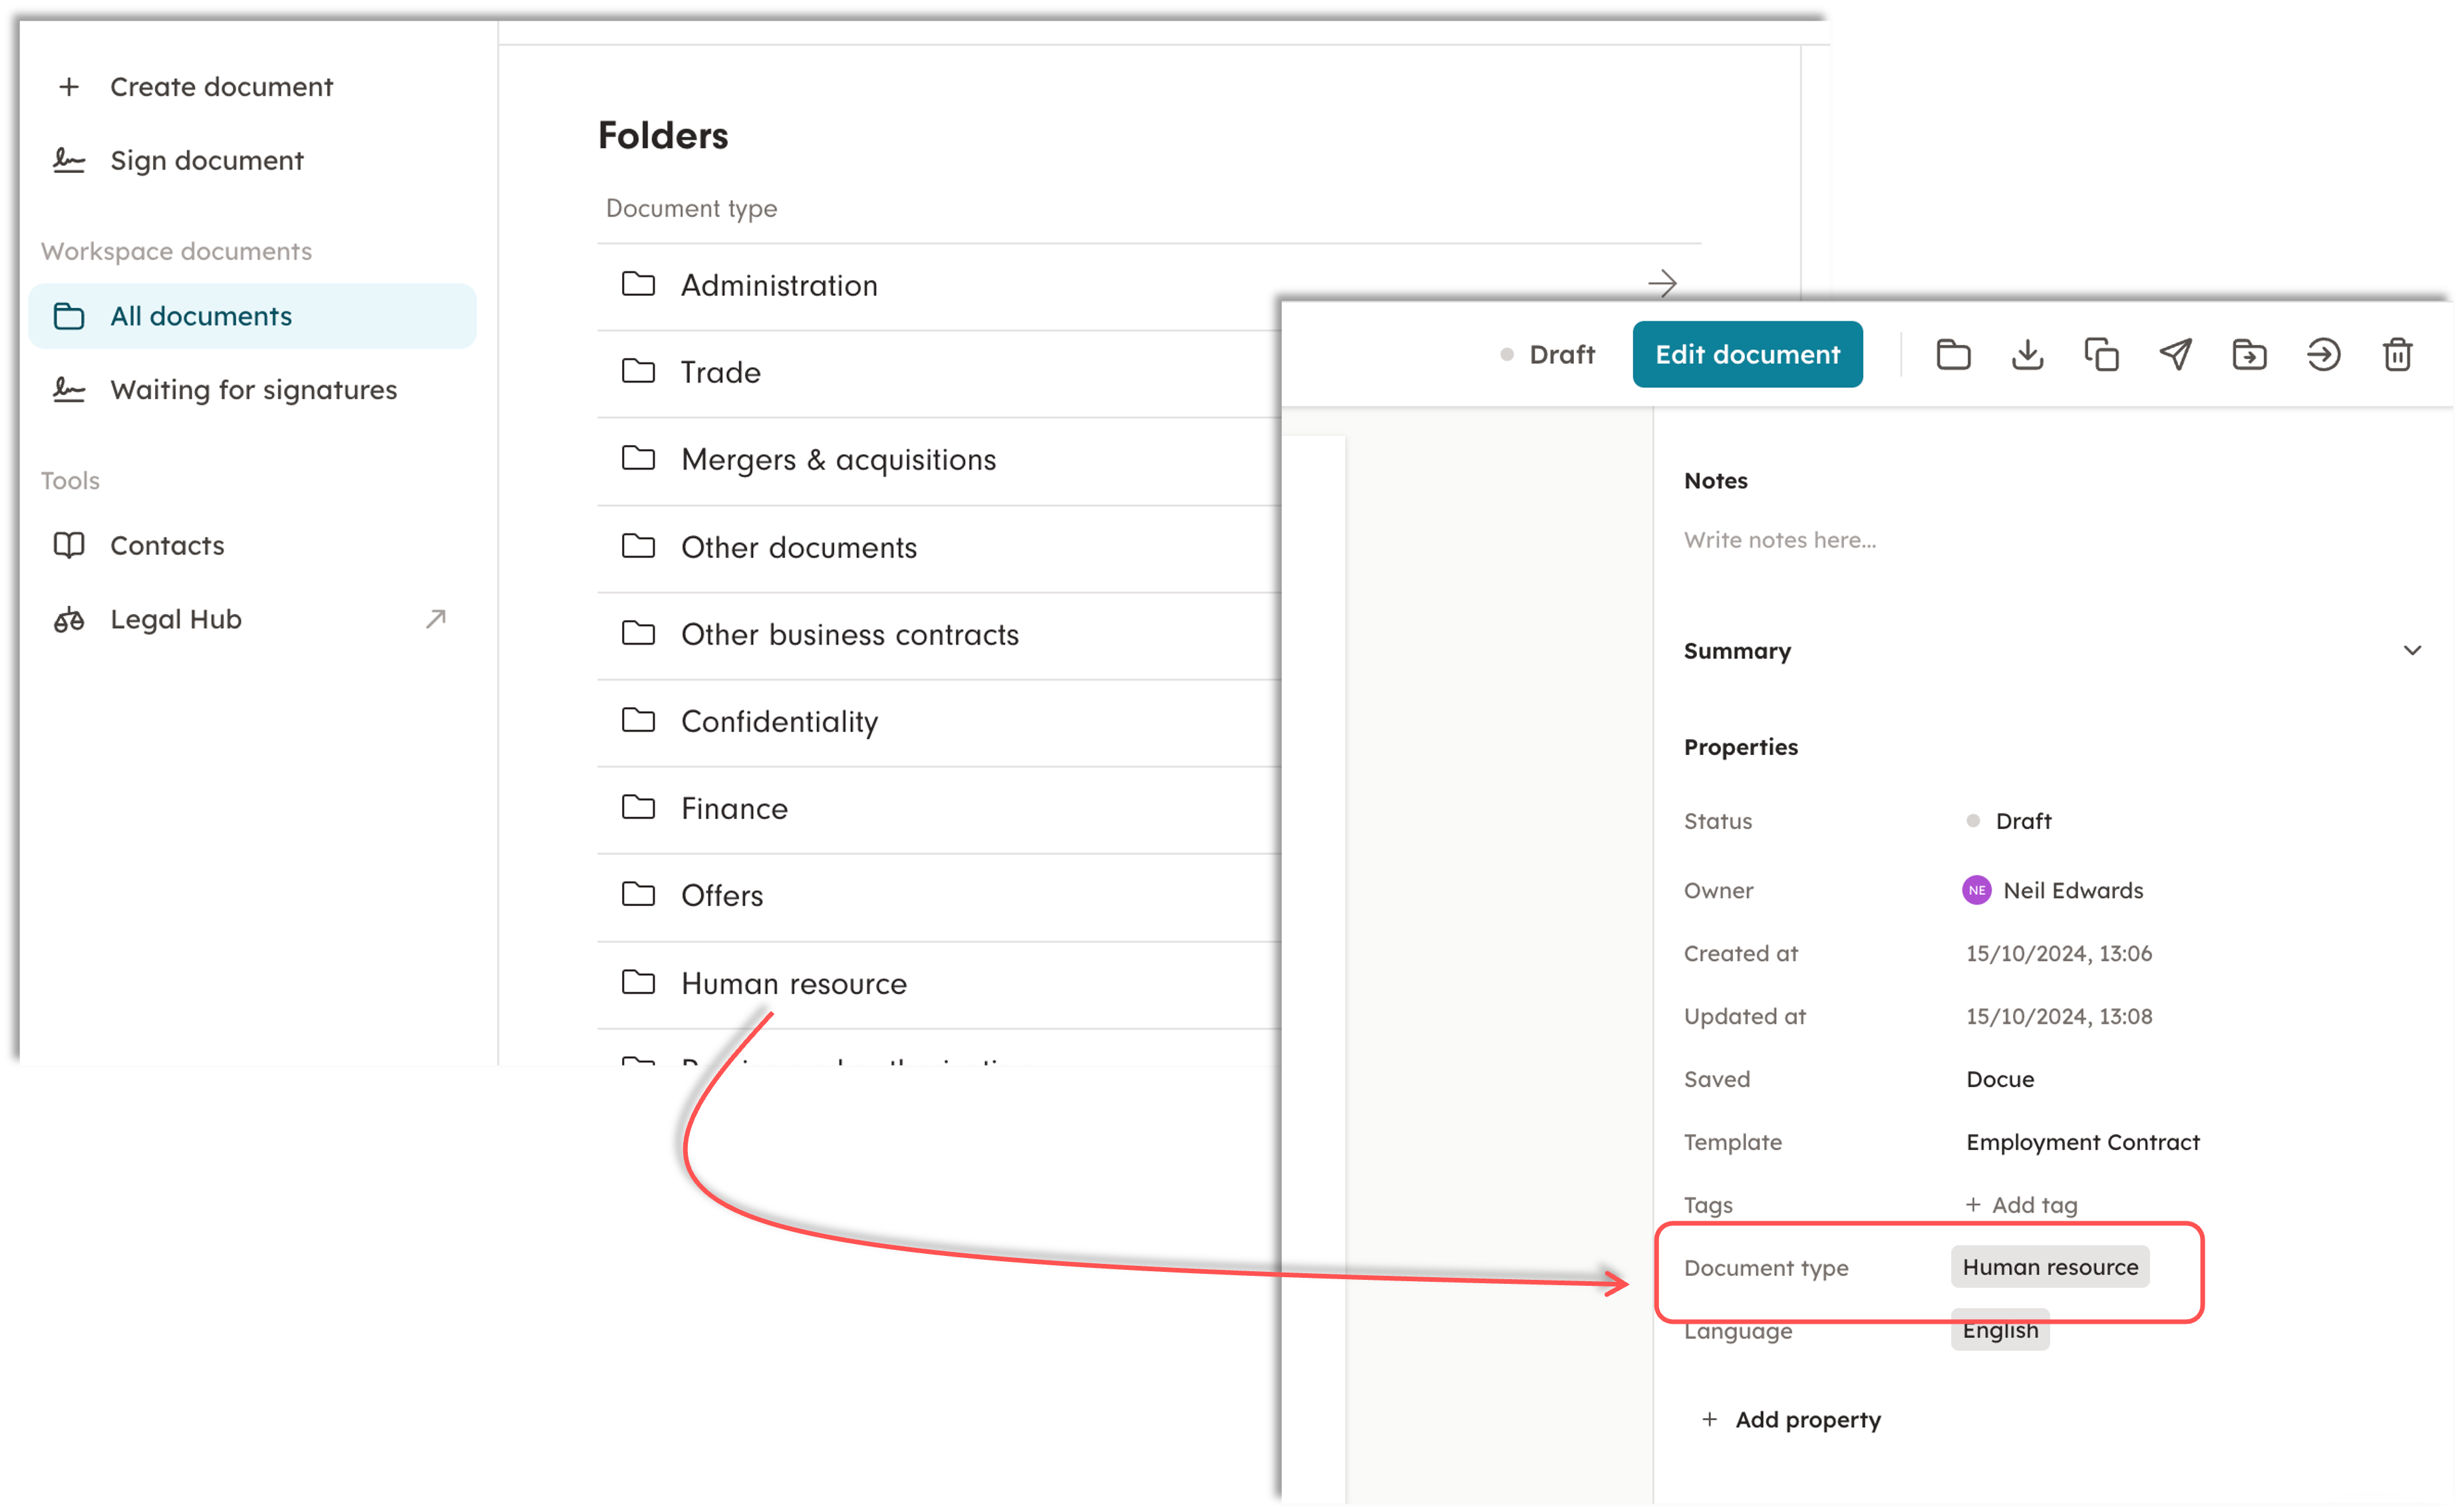Click the move to folder icon
This screenshot has width=2460, height=1512.
tap(2249, 355)
